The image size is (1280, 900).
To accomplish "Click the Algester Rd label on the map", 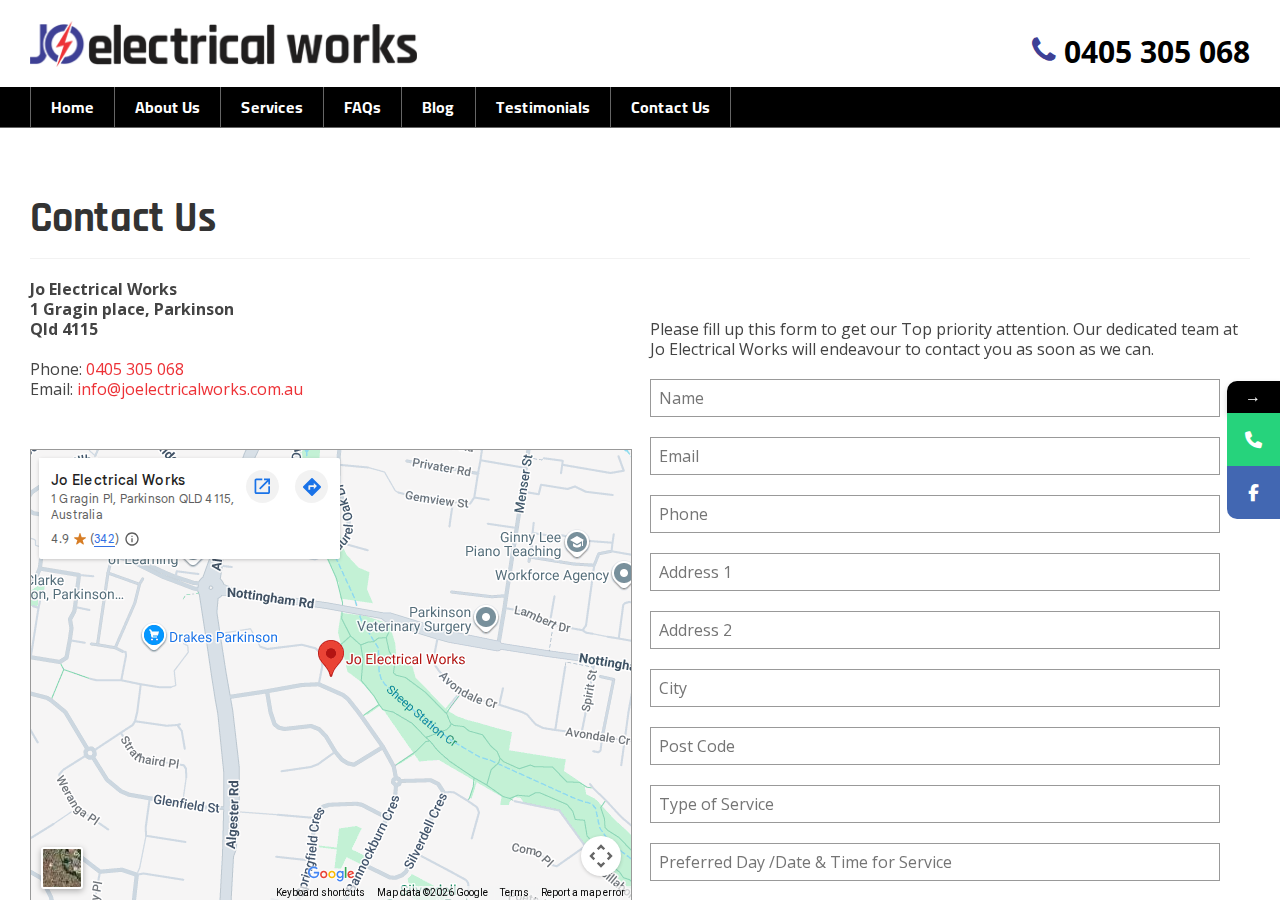I will pos(232,814).
